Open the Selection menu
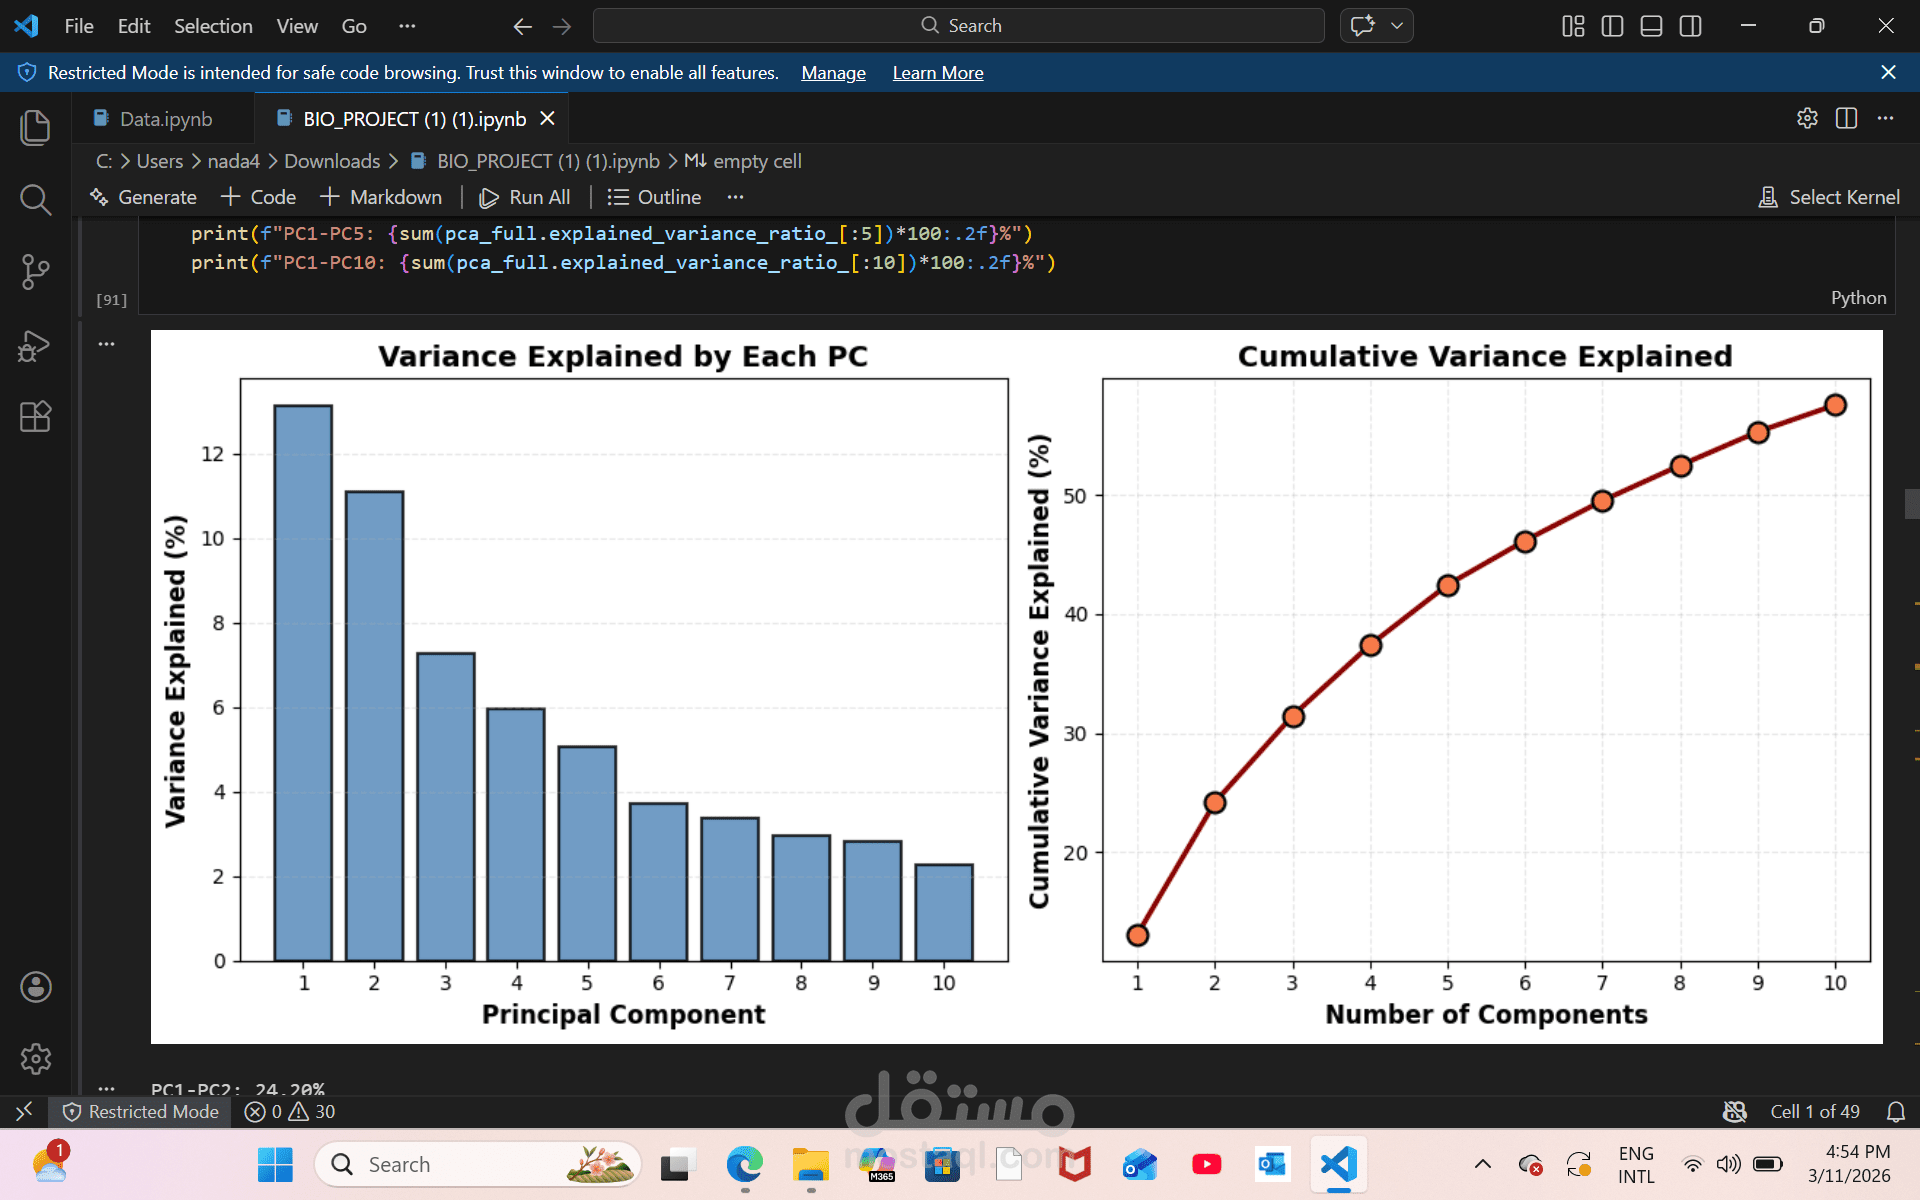 pos(213,26)
